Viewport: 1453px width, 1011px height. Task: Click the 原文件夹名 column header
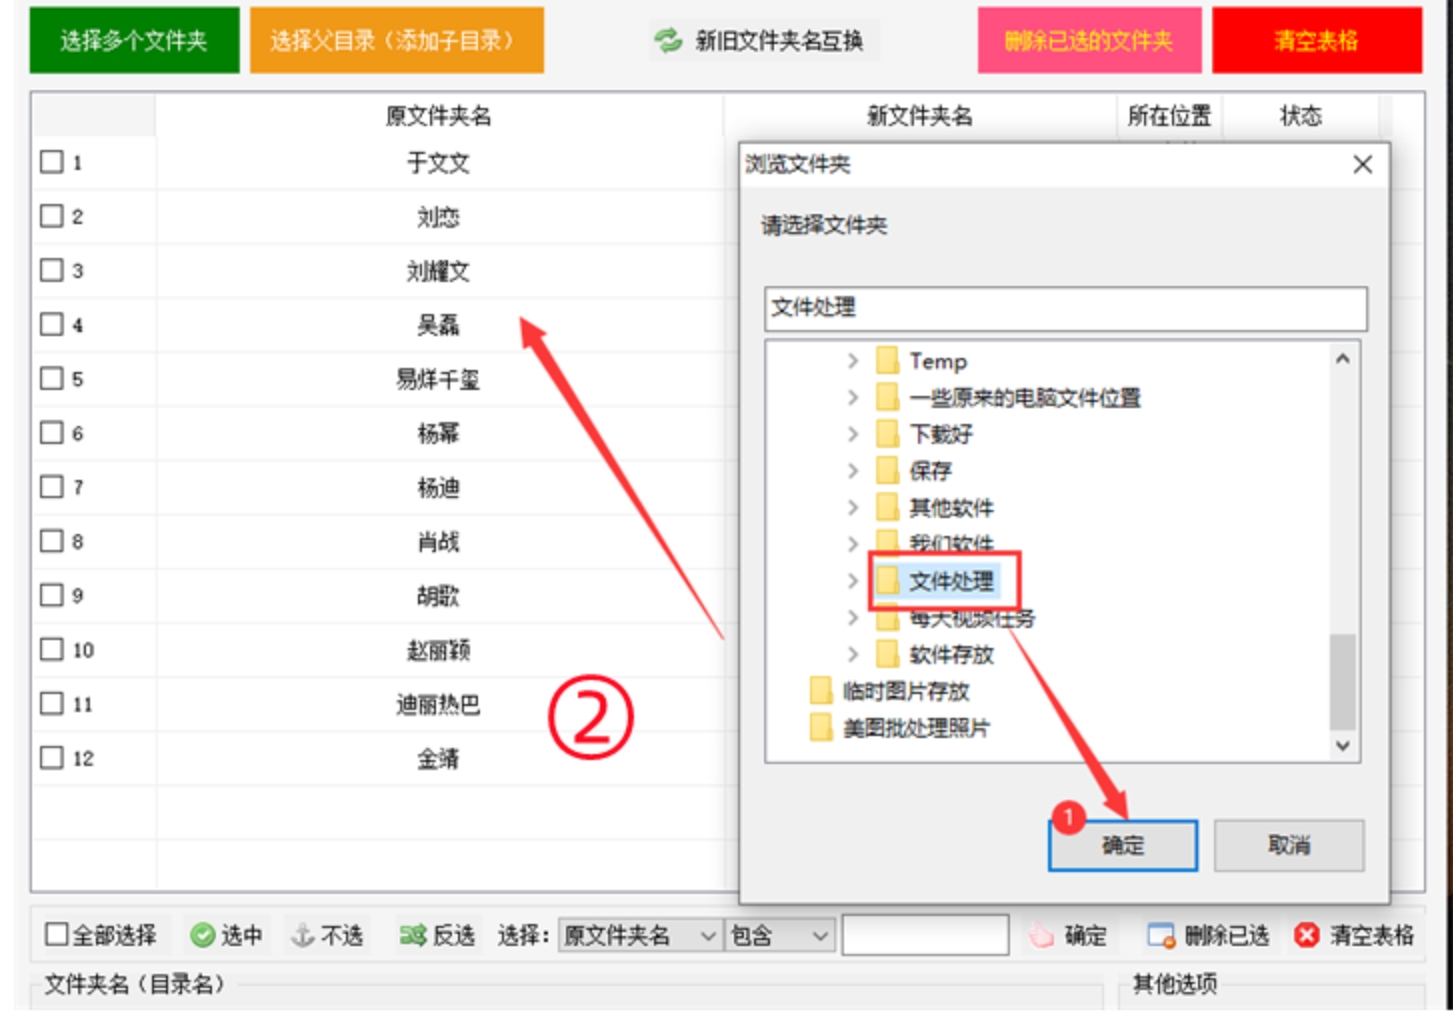[438, 116]
